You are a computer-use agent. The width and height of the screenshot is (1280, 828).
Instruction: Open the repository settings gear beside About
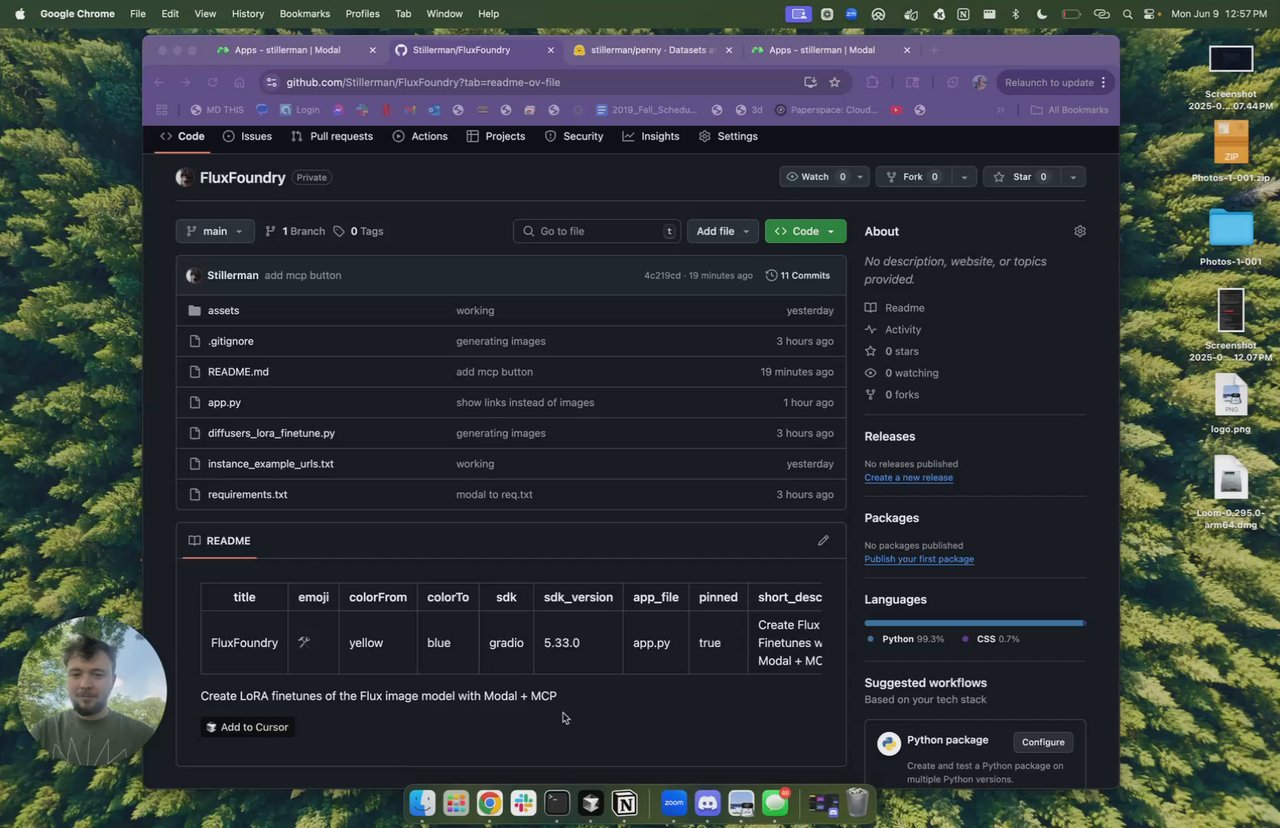tap(1080, 231)
